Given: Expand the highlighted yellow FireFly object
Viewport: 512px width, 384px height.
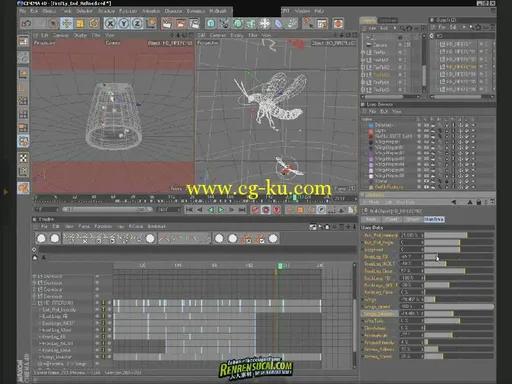Looking at the screenshot, I should click(363, 75).
